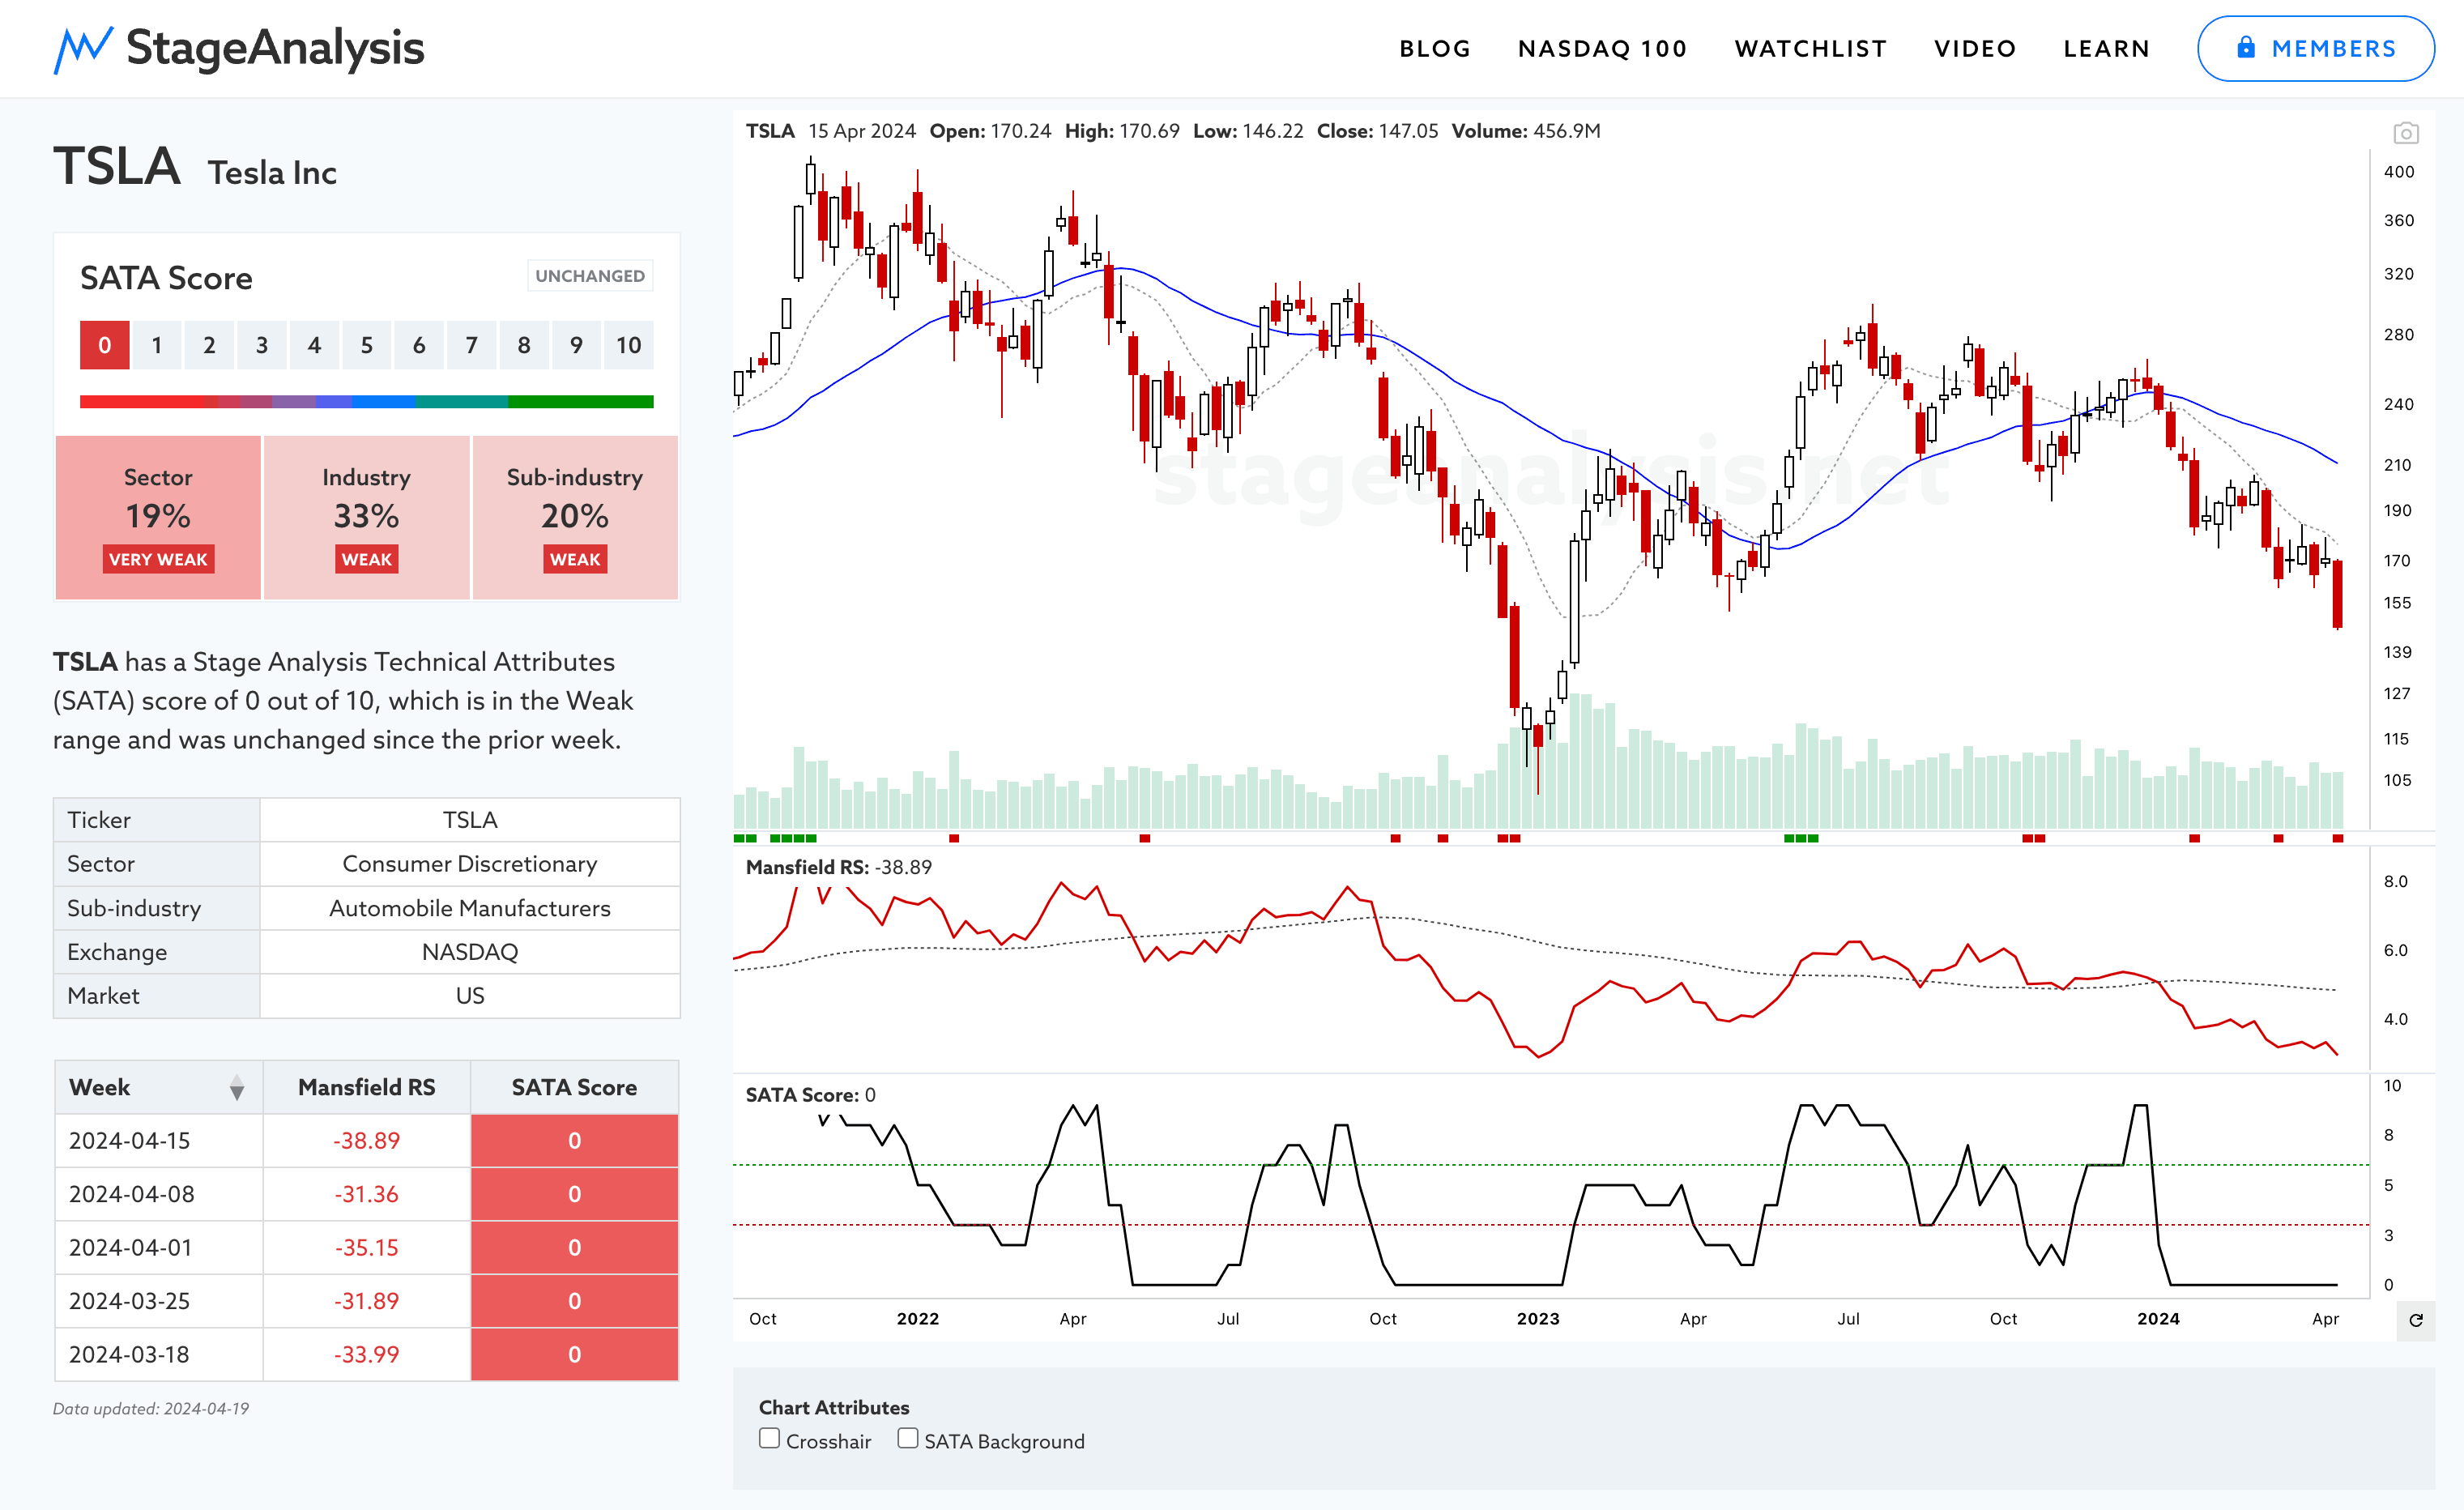Open the Industry 33% Weak tile
This screenshot has width=2464, height=1510.
(x=367, y=517)
